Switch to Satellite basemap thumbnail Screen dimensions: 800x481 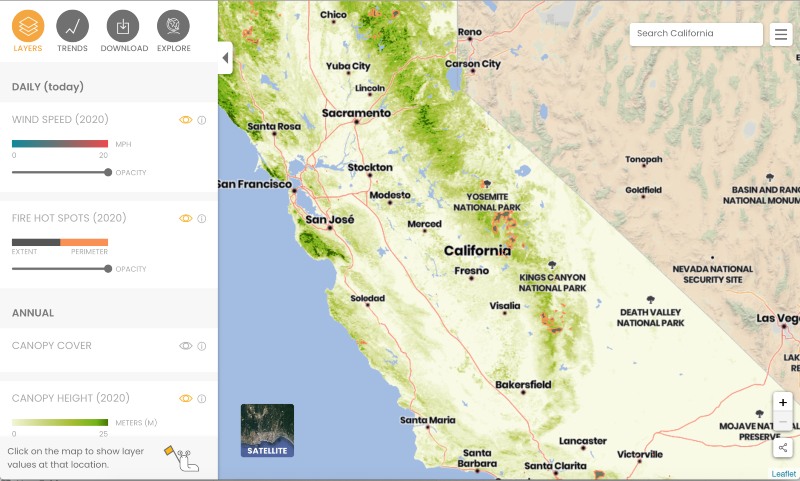[267, 430]
